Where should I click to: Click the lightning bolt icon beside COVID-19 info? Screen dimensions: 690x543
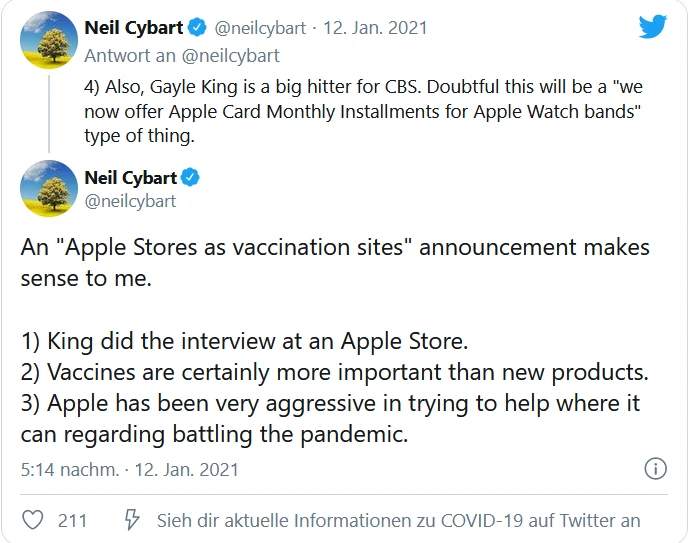(131, 520)
